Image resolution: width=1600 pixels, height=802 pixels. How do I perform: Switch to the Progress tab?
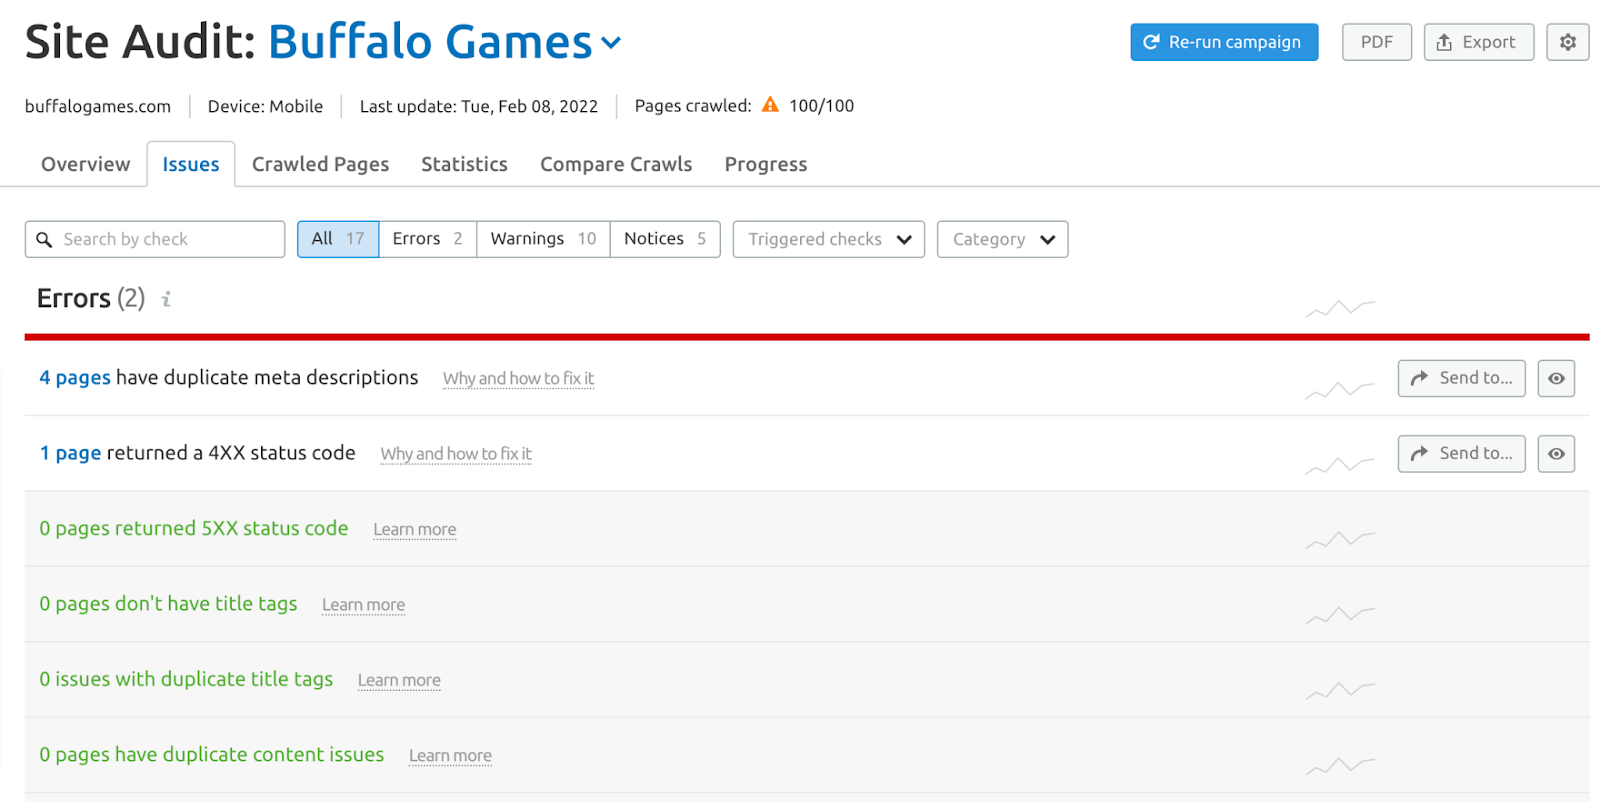coord(766,164)
